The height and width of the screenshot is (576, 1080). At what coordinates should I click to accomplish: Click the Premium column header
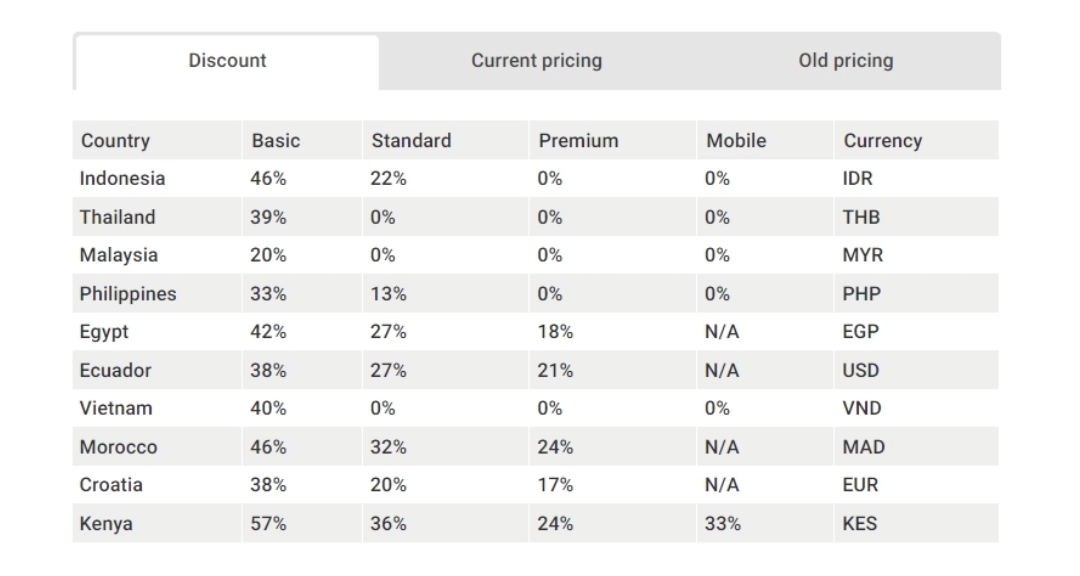point(613,141)
